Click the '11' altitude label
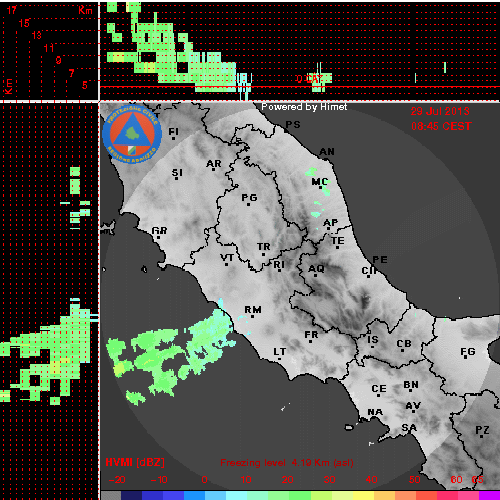This screenshot has width=500, height=500. (49, 48)
